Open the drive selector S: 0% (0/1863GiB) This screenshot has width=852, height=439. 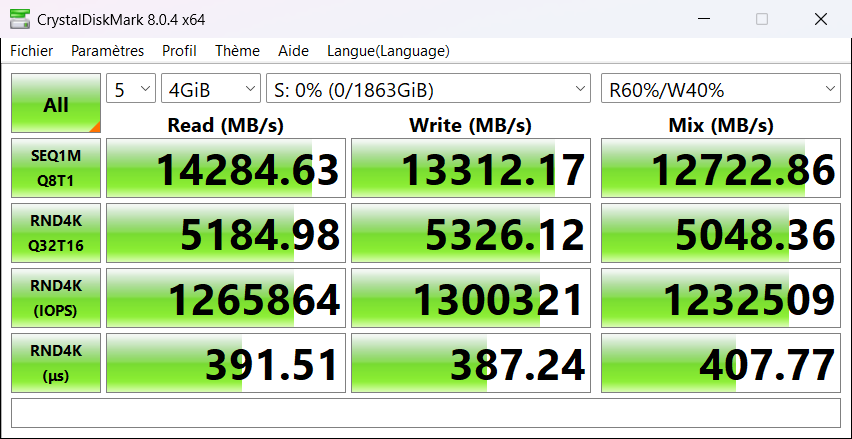point(429,90)
